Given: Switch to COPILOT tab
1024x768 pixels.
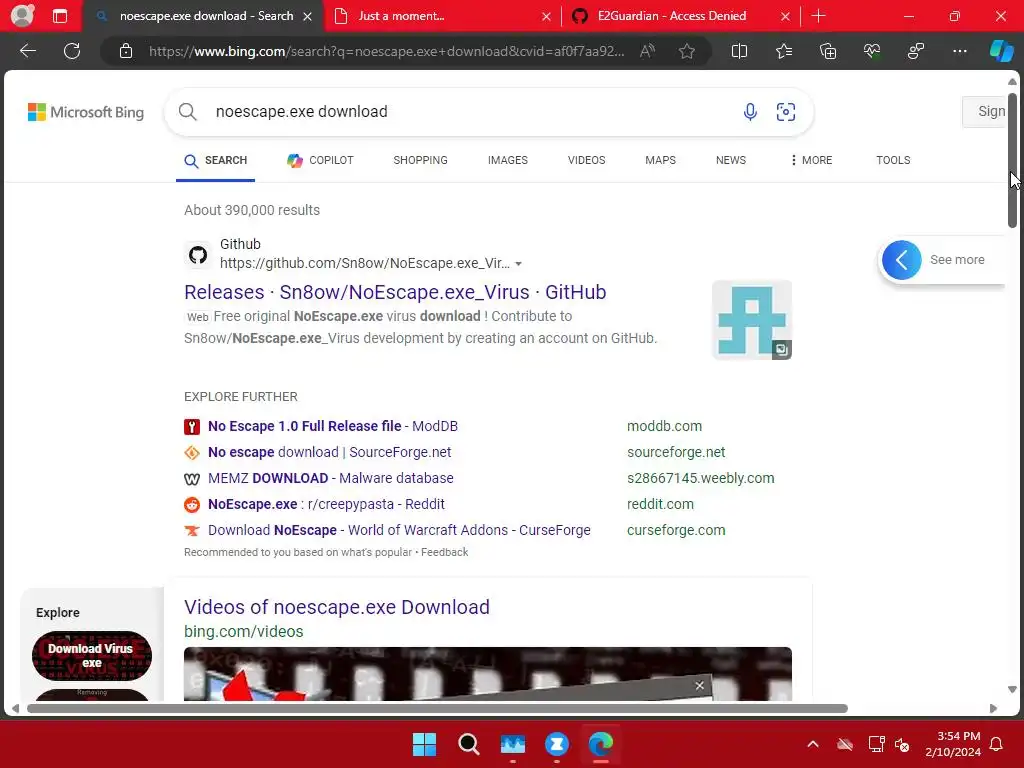Looking at the screenshot, I should point(321,160).
